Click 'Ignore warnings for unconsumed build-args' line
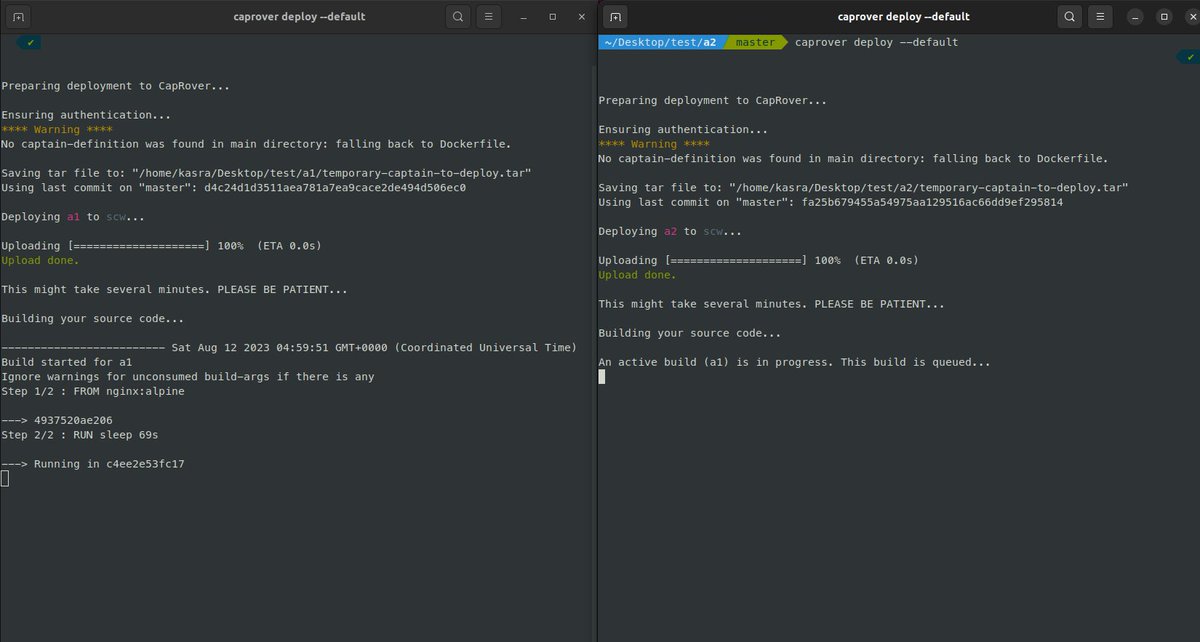Viewport: 1200px width, 642px height. click(x=188, y=377)
